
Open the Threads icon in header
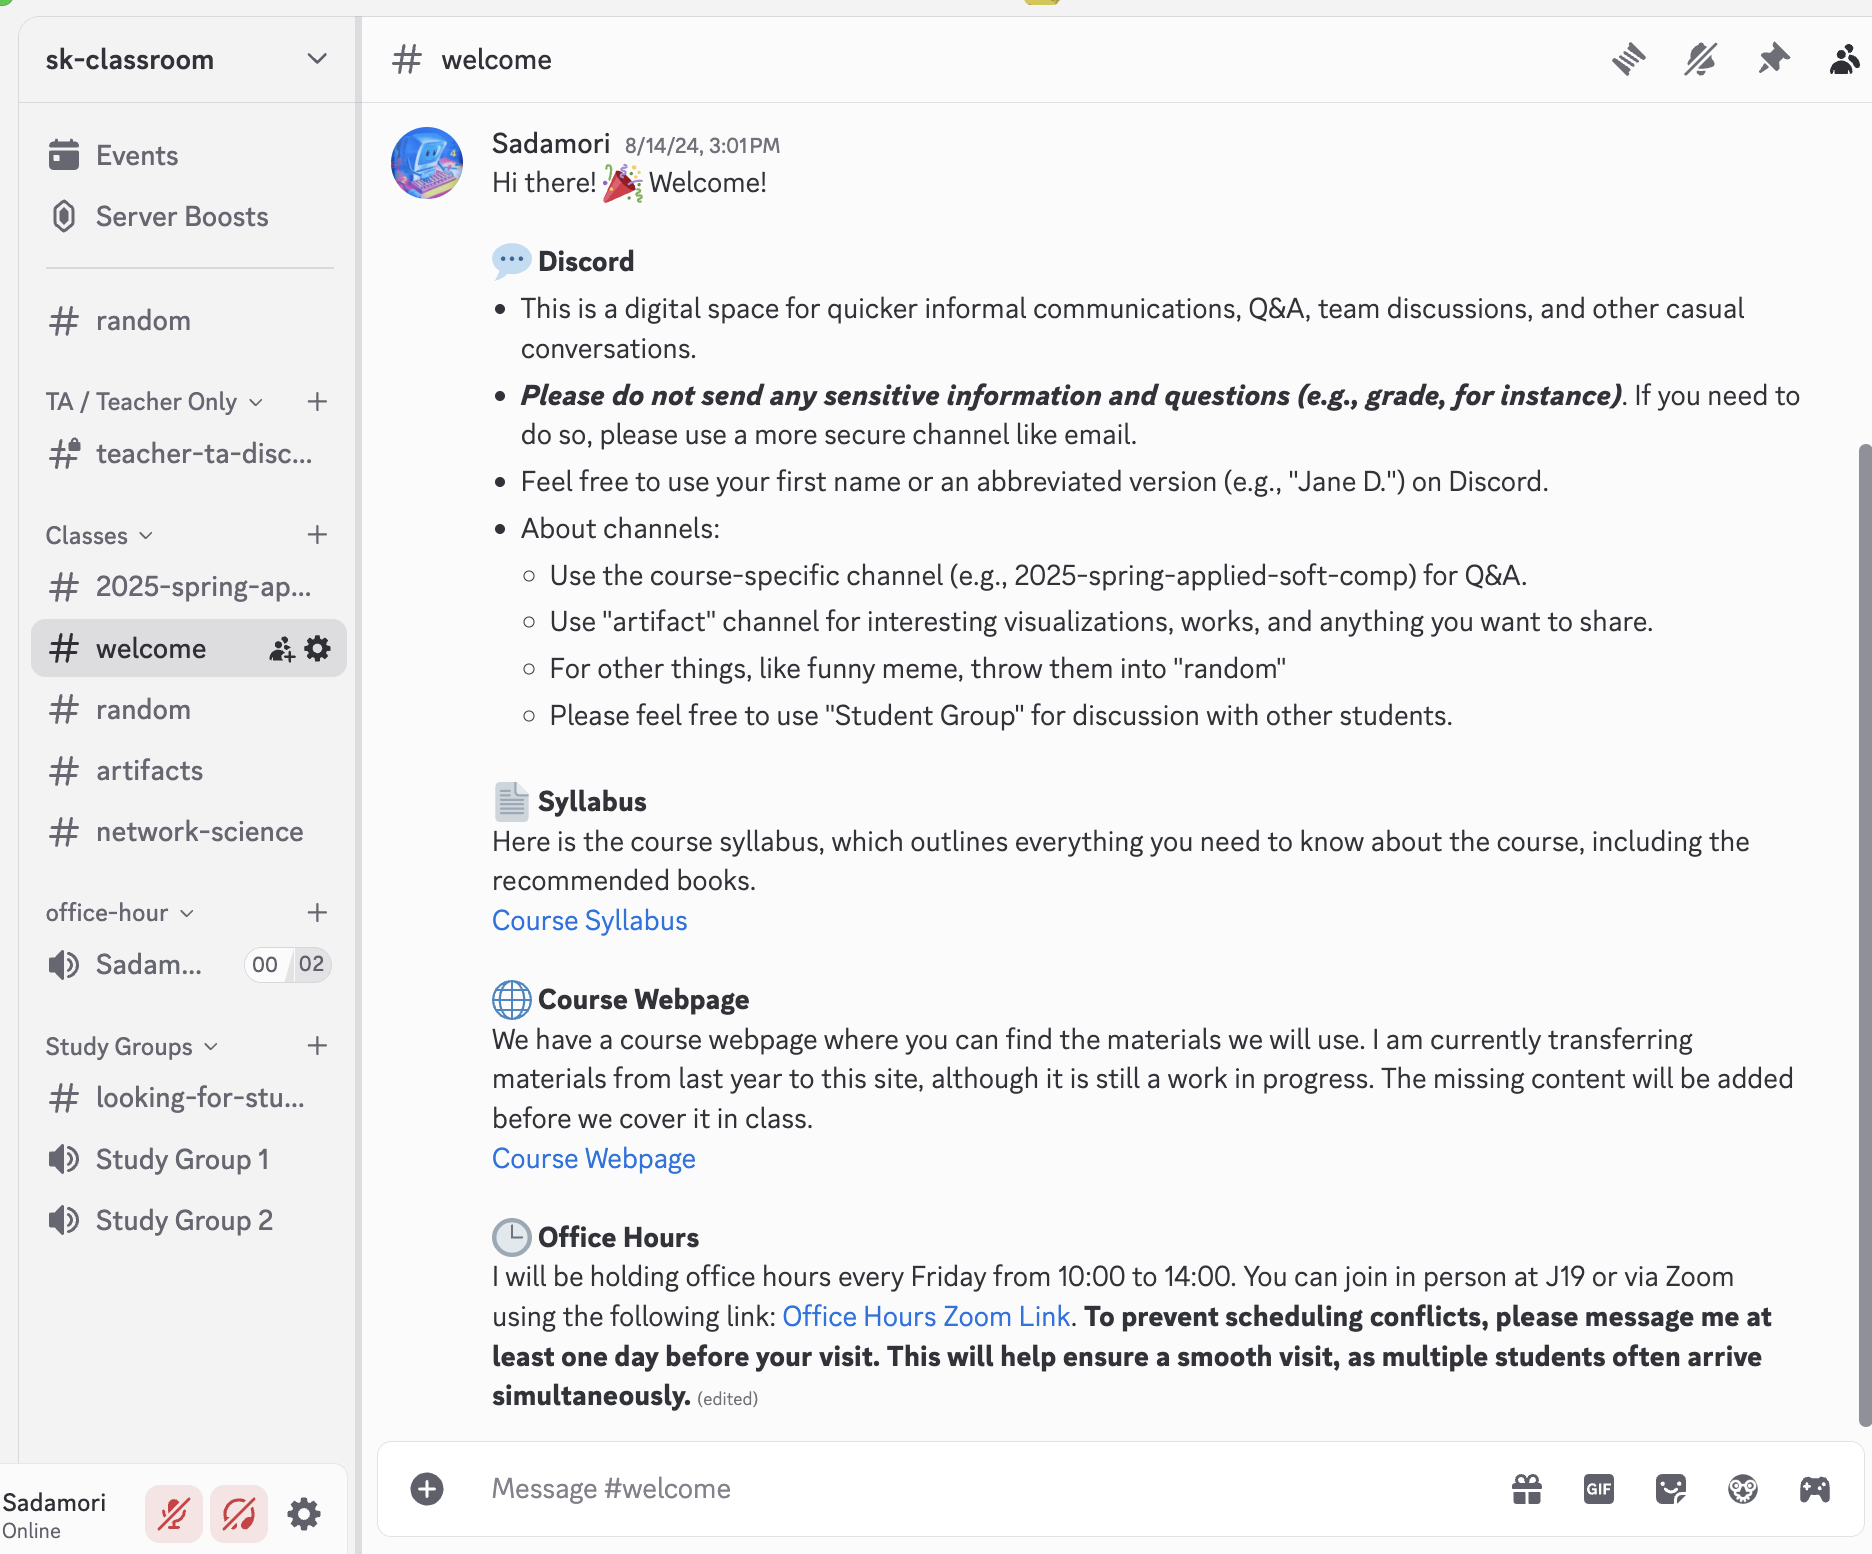[x=1628, y=60]
